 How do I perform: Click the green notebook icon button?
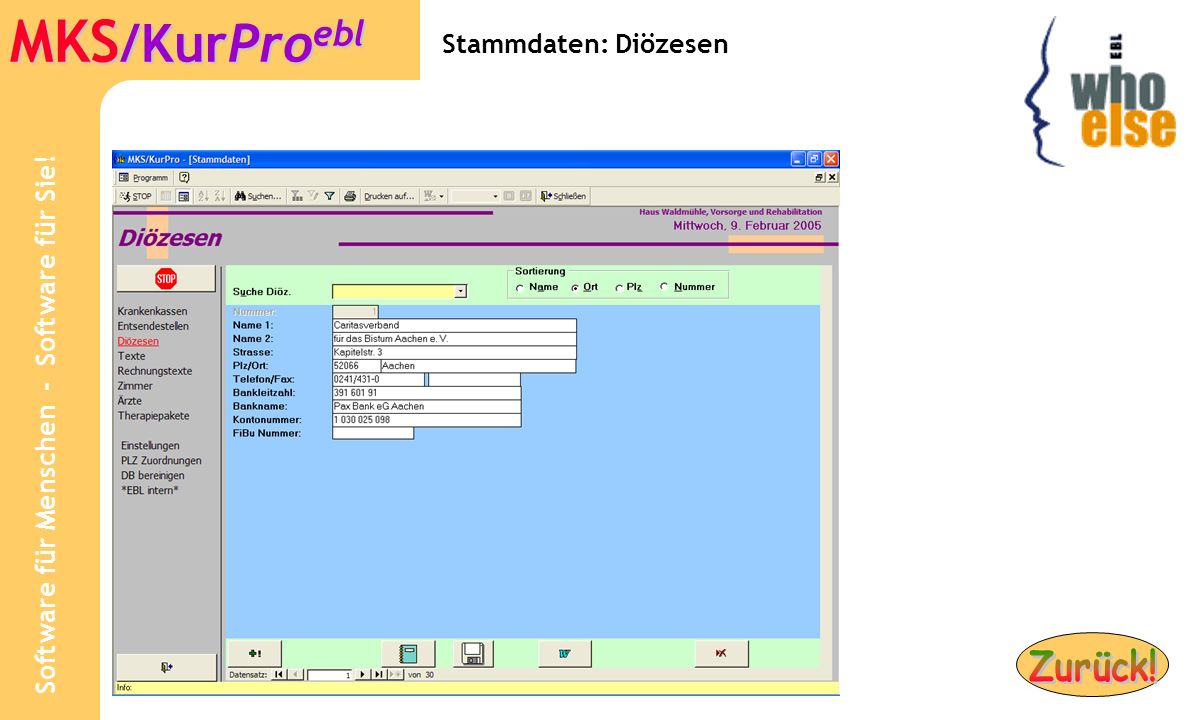tap(408, 654)
